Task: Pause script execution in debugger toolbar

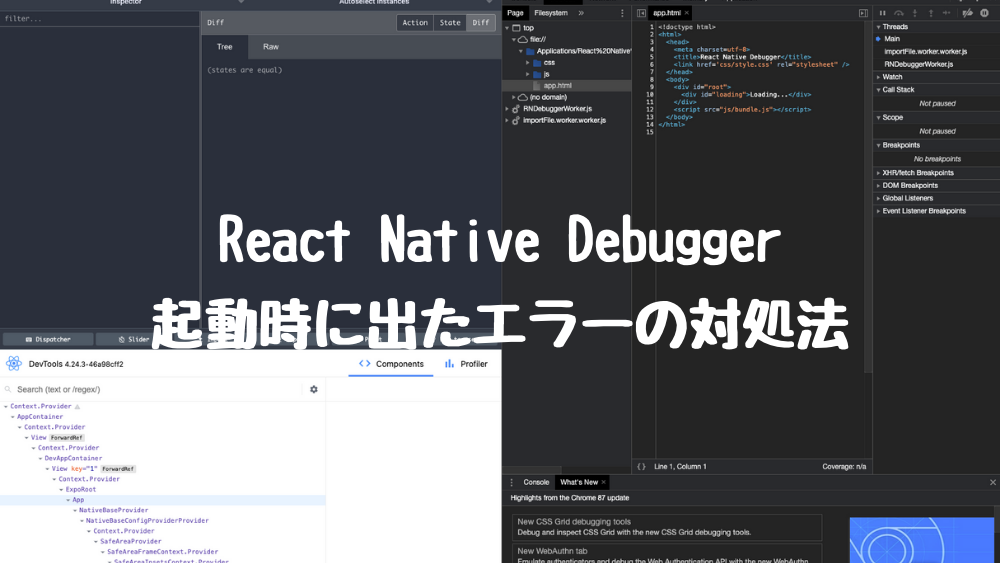Action: coord(883,13)
